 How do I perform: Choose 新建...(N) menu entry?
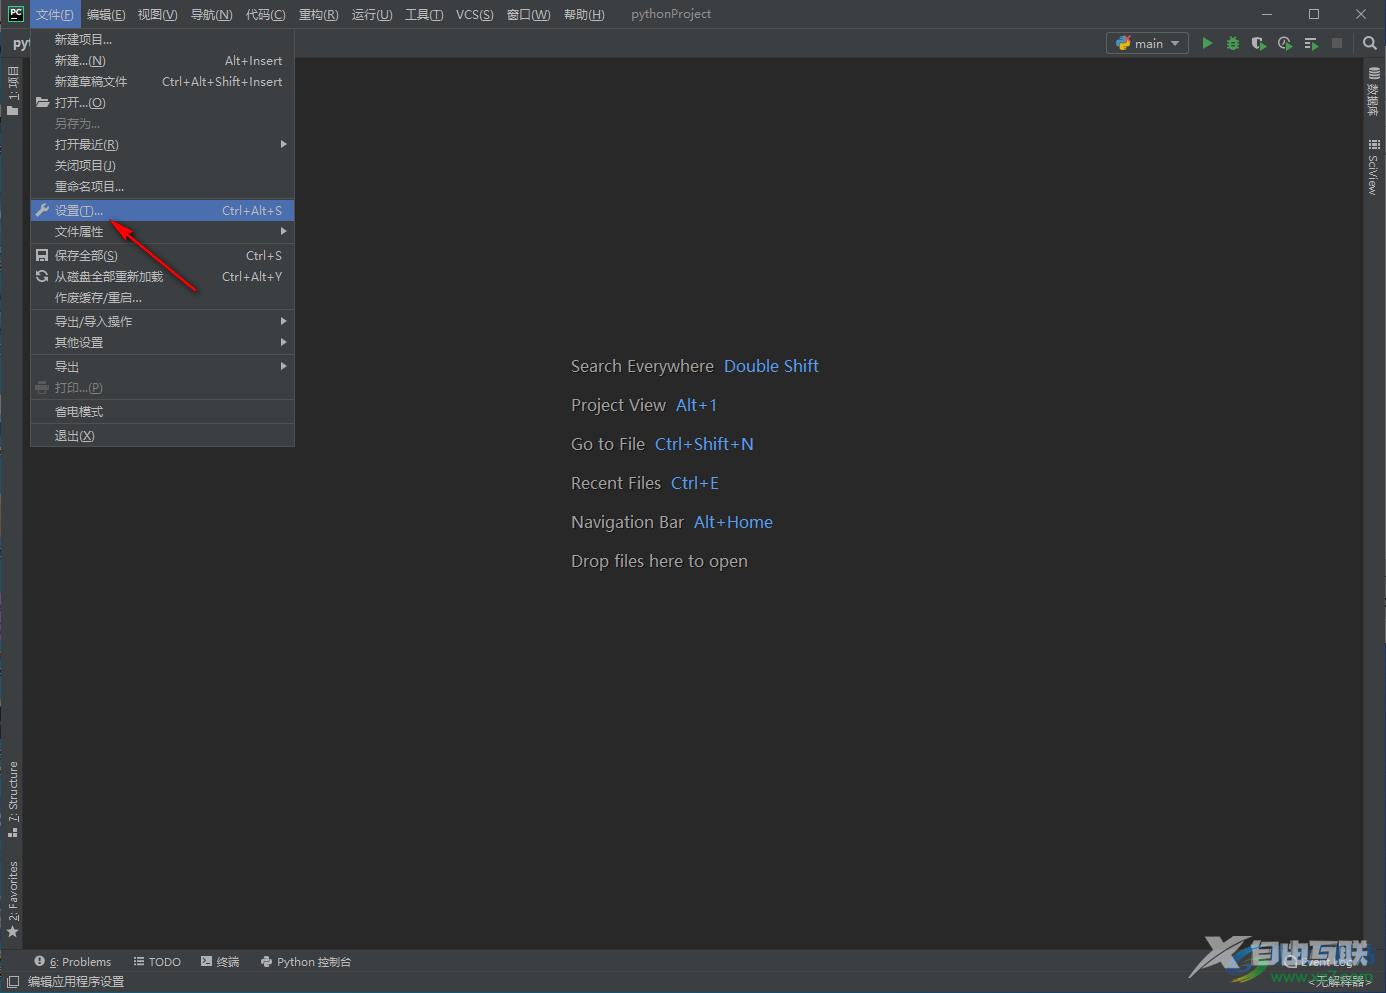162,61
